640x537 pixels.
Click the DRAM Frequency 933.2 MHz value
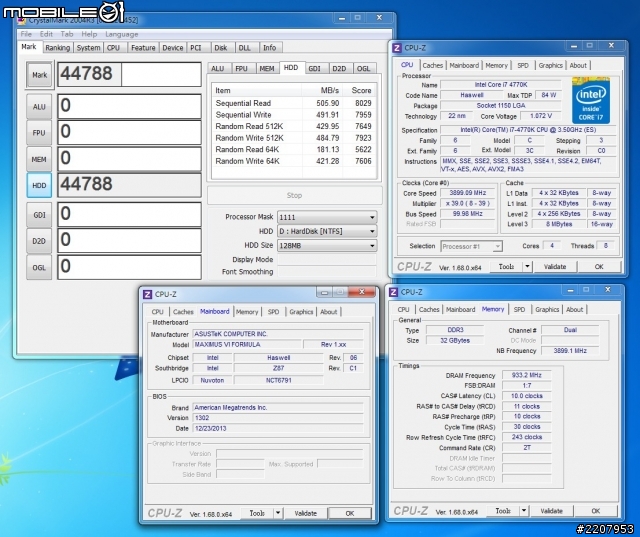pyautogui.click(x=527, y=375)
